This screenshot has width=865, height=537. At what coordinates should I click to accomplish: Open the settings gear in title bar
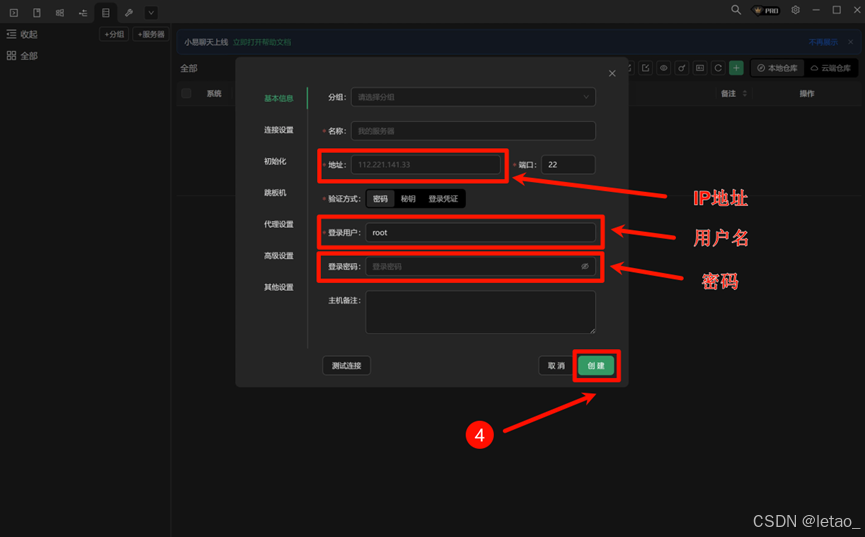795,10
